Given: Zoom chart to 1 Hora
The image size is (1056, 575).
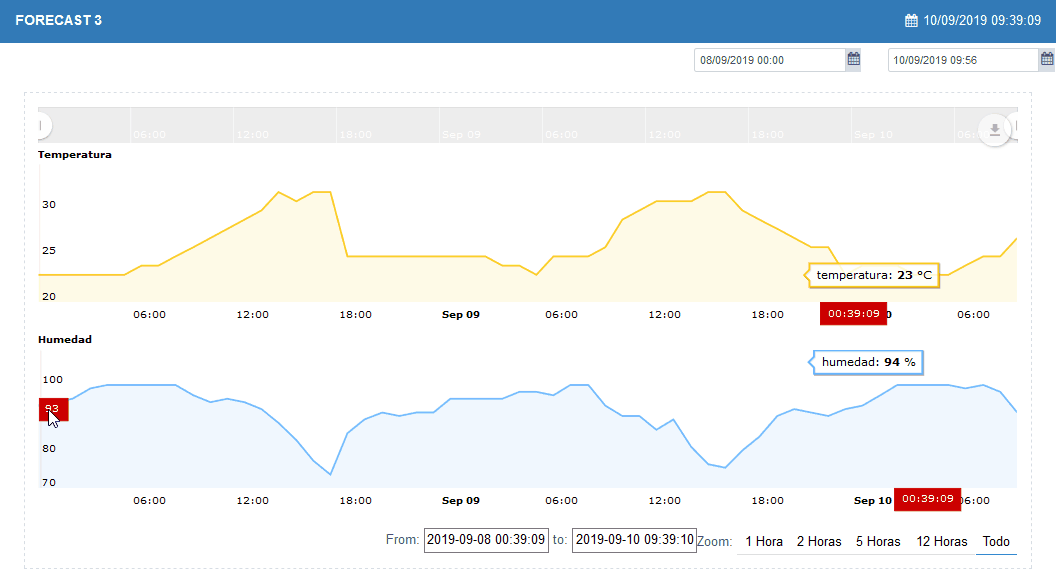Looking at the screenshot, I should [x=764, y=541].
